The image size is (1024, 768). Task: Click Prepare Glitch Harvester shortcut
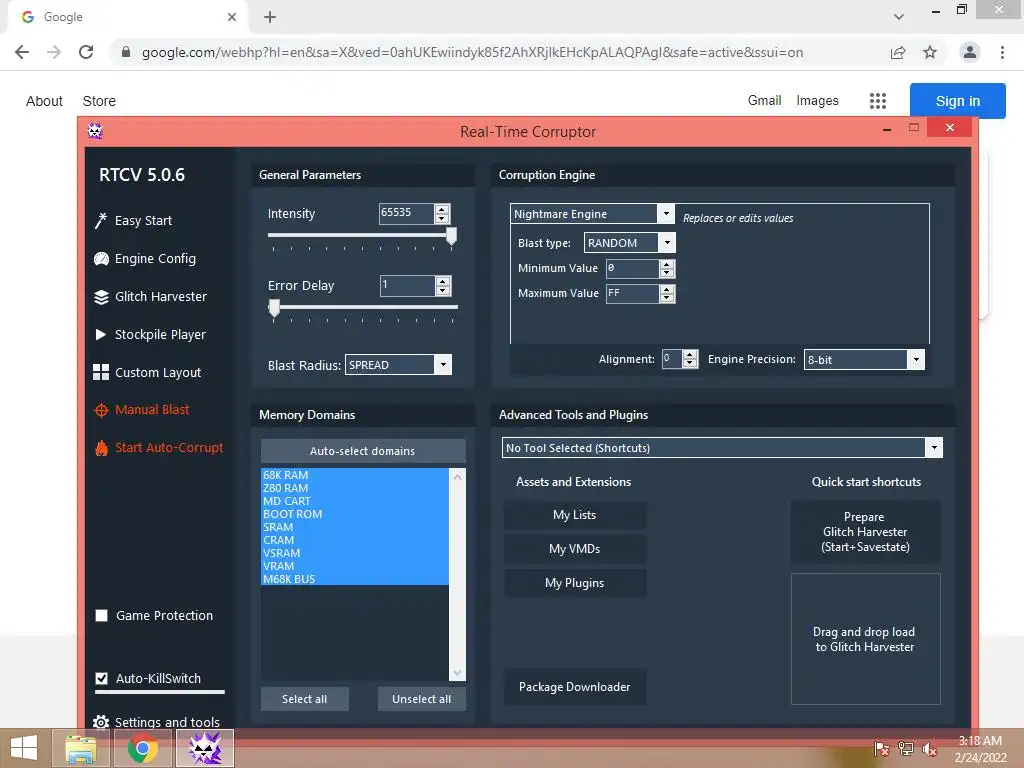[x=865, y=532]
